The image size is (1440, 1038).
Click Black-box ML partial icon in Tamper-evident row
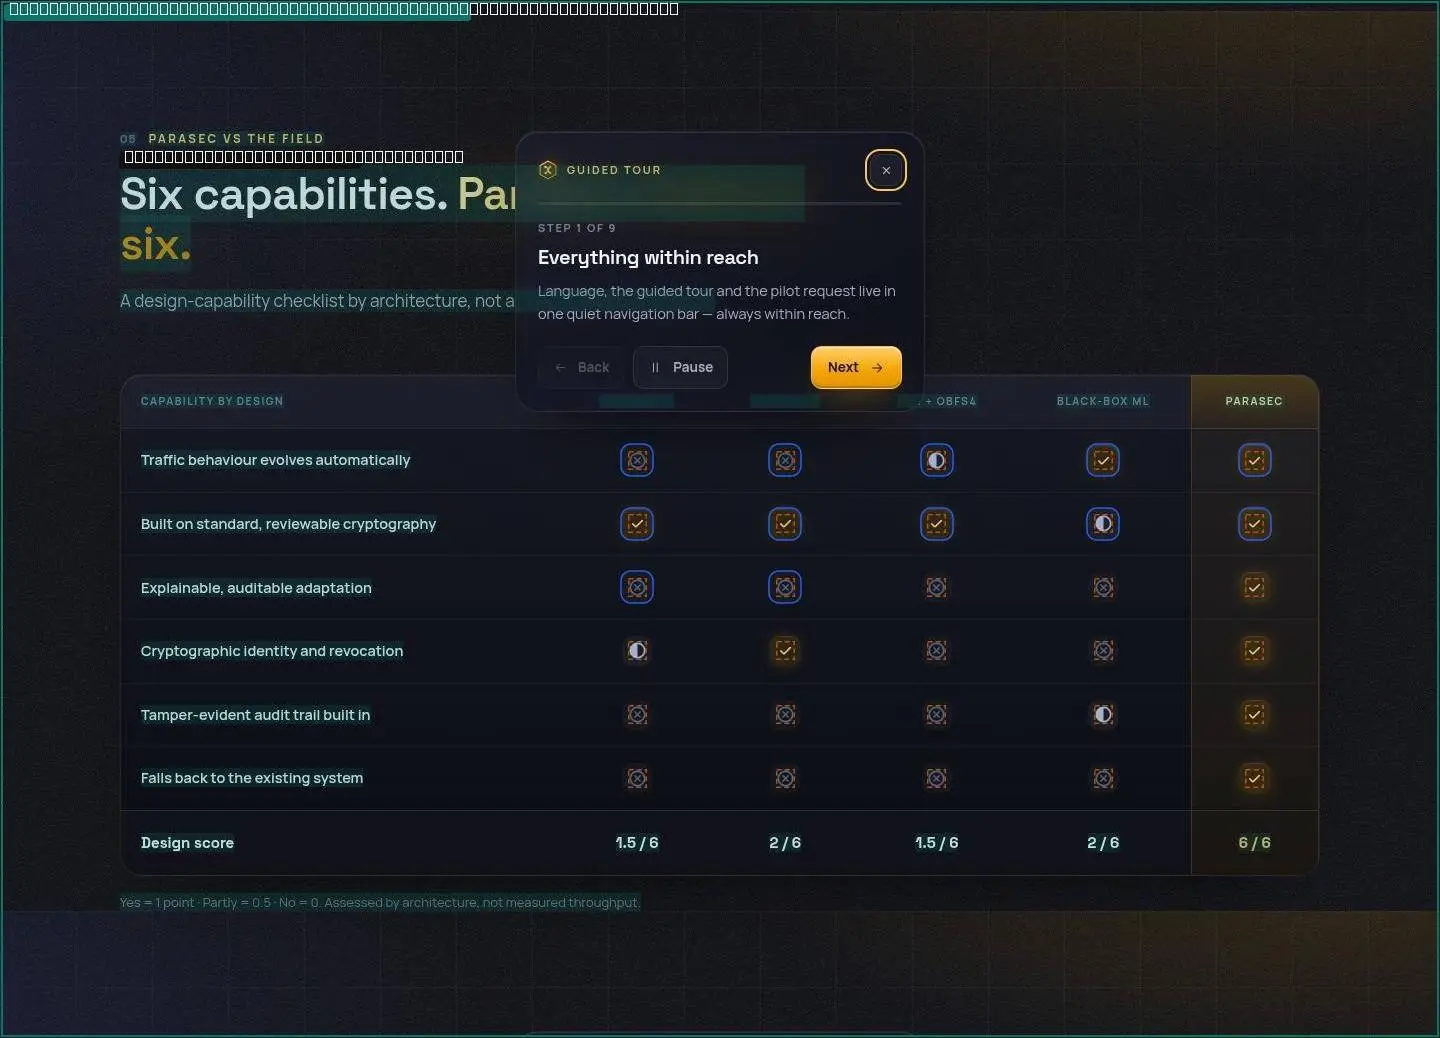coord(1103,715)
